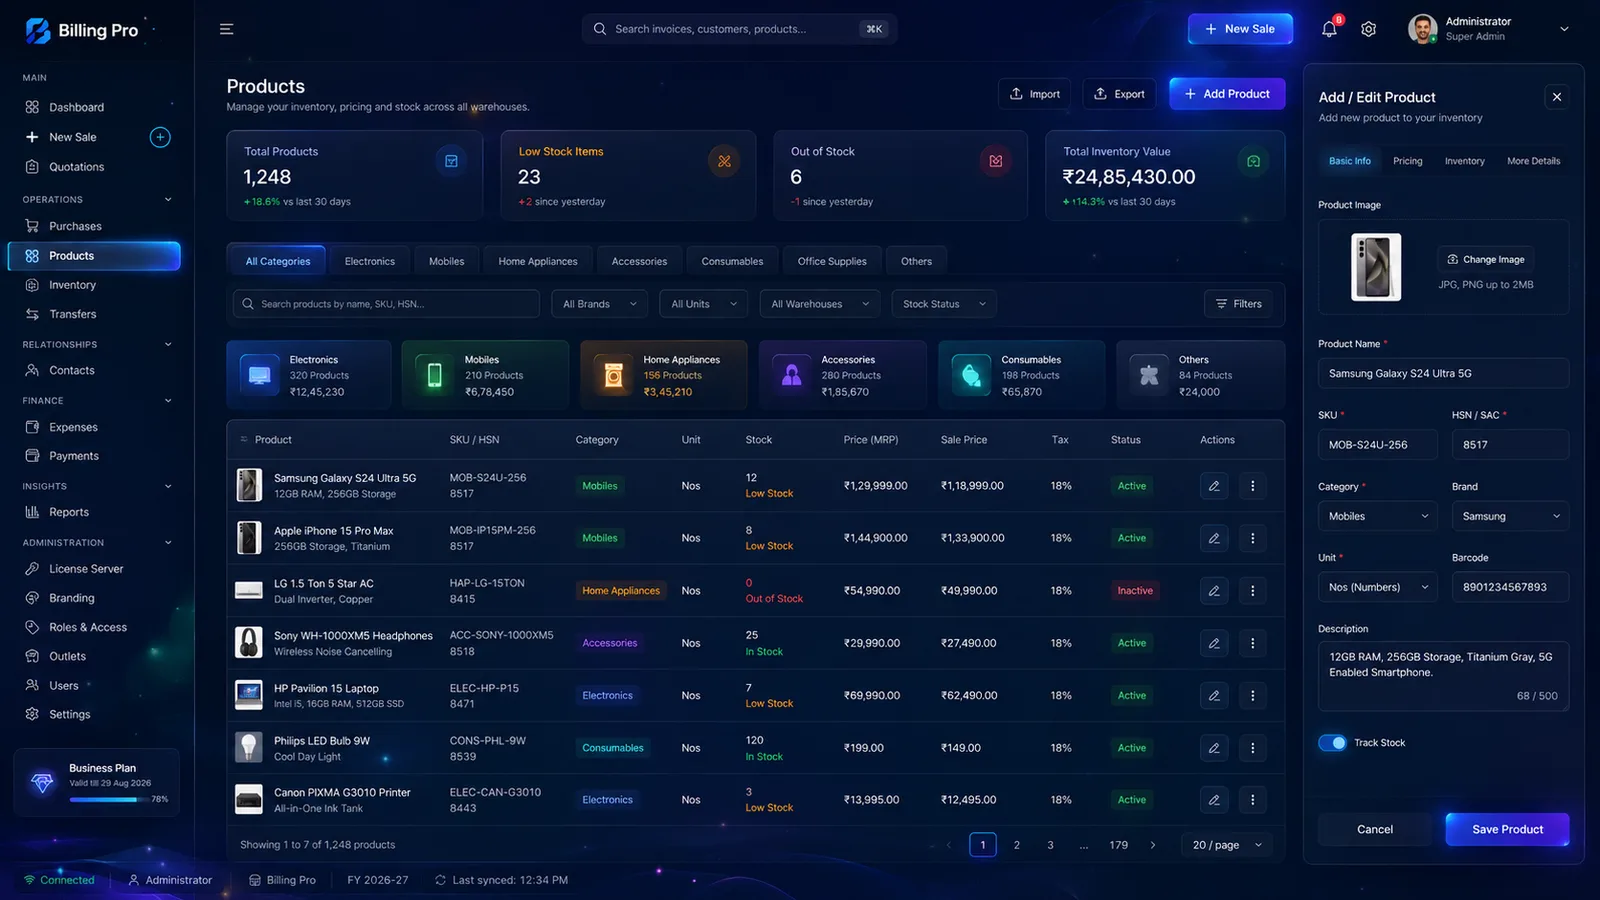Toggle the Track Stock switch

1332,743
